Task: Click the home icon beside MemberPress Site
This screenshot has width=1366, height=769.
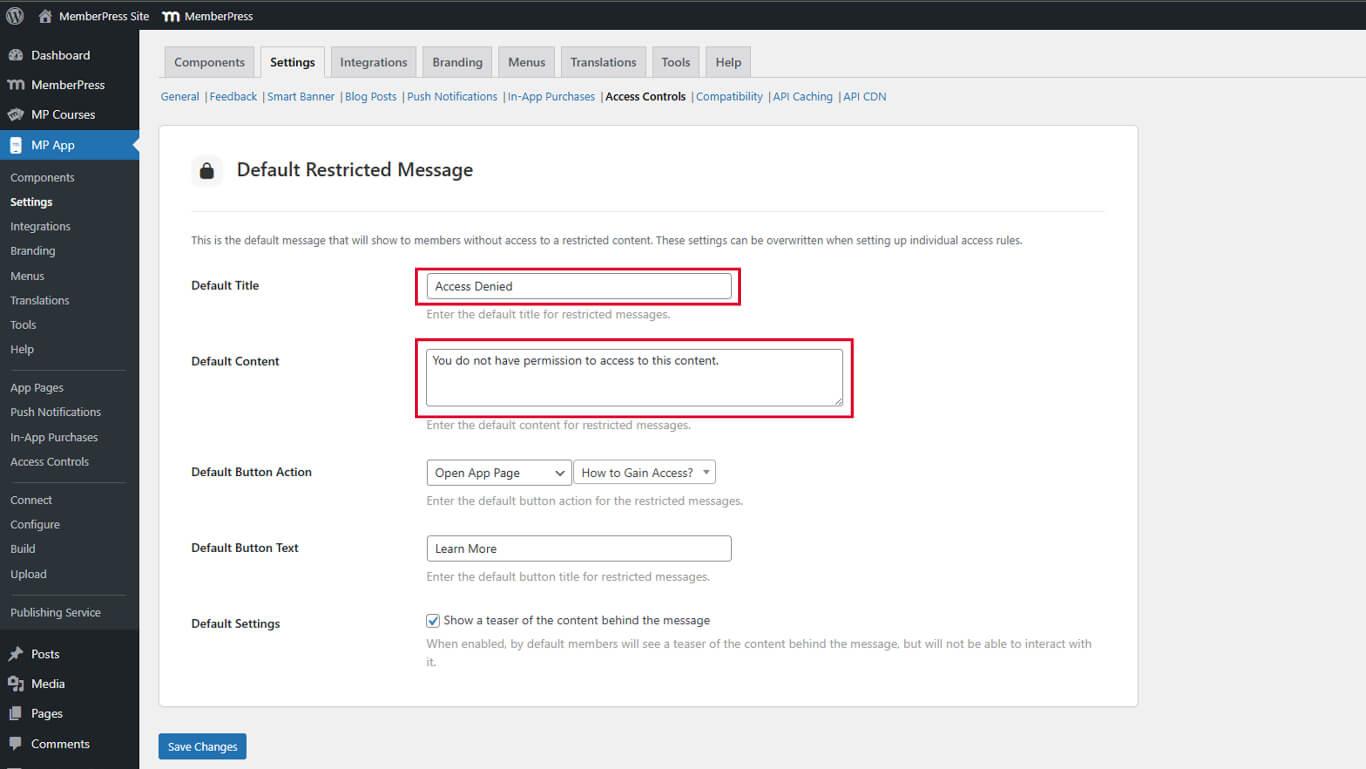Action: point(45,16)
